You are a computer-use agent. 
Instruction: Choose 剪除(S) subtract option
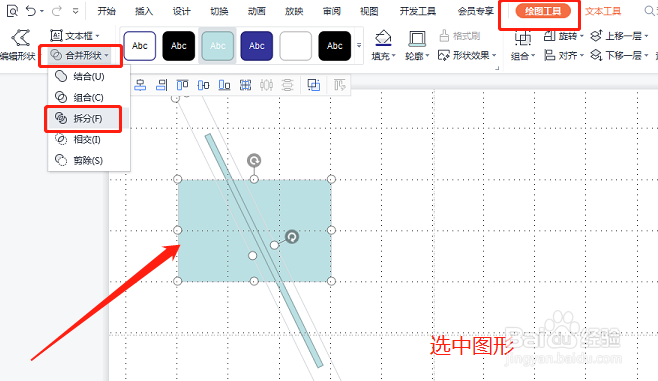coord(88,160)
